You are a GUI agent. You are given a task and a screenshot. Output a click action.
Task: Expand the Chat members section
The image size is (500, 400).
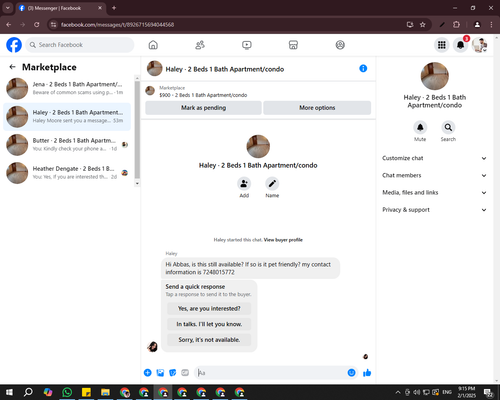pyautogui.click(x=434, y=175)
